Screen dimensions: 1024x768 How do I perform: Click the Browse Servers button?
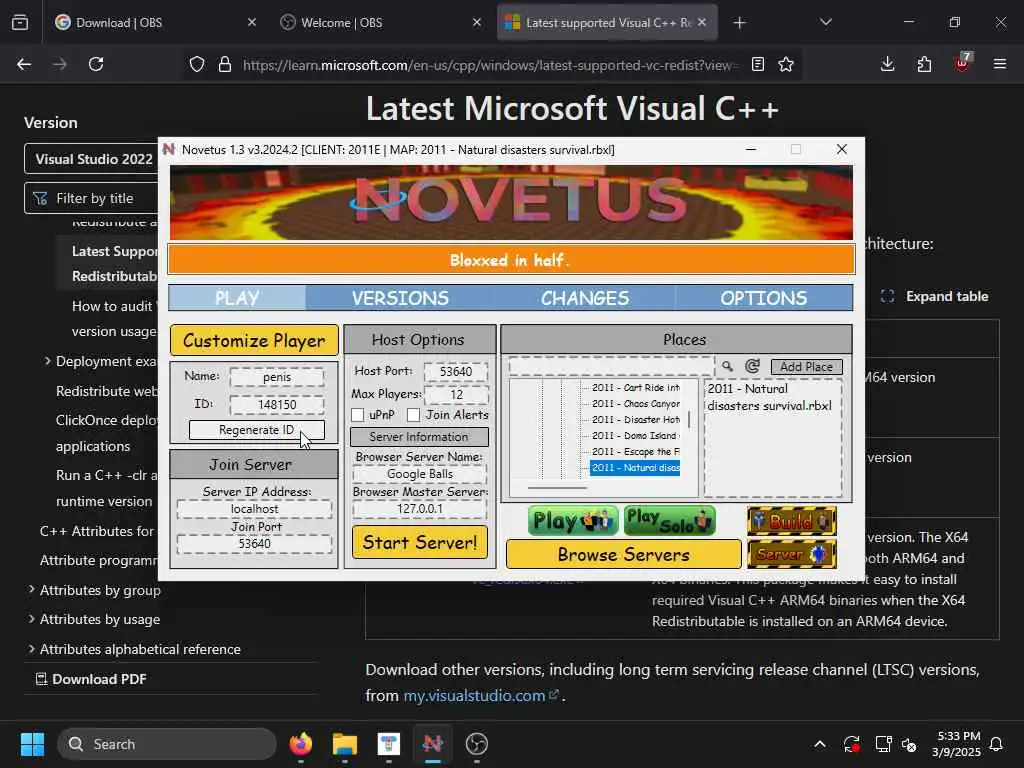tap(624, 554)
